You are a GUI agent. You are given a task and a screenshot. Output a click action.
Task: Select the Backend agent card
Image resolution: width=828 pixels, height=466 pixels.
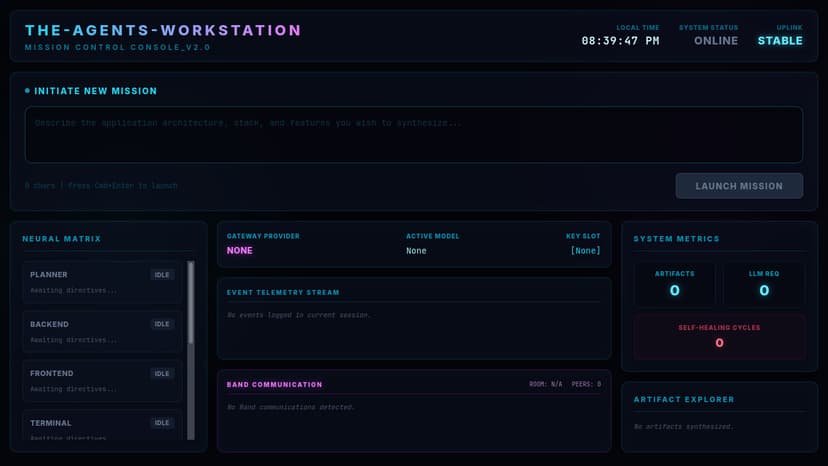point(102,331)
